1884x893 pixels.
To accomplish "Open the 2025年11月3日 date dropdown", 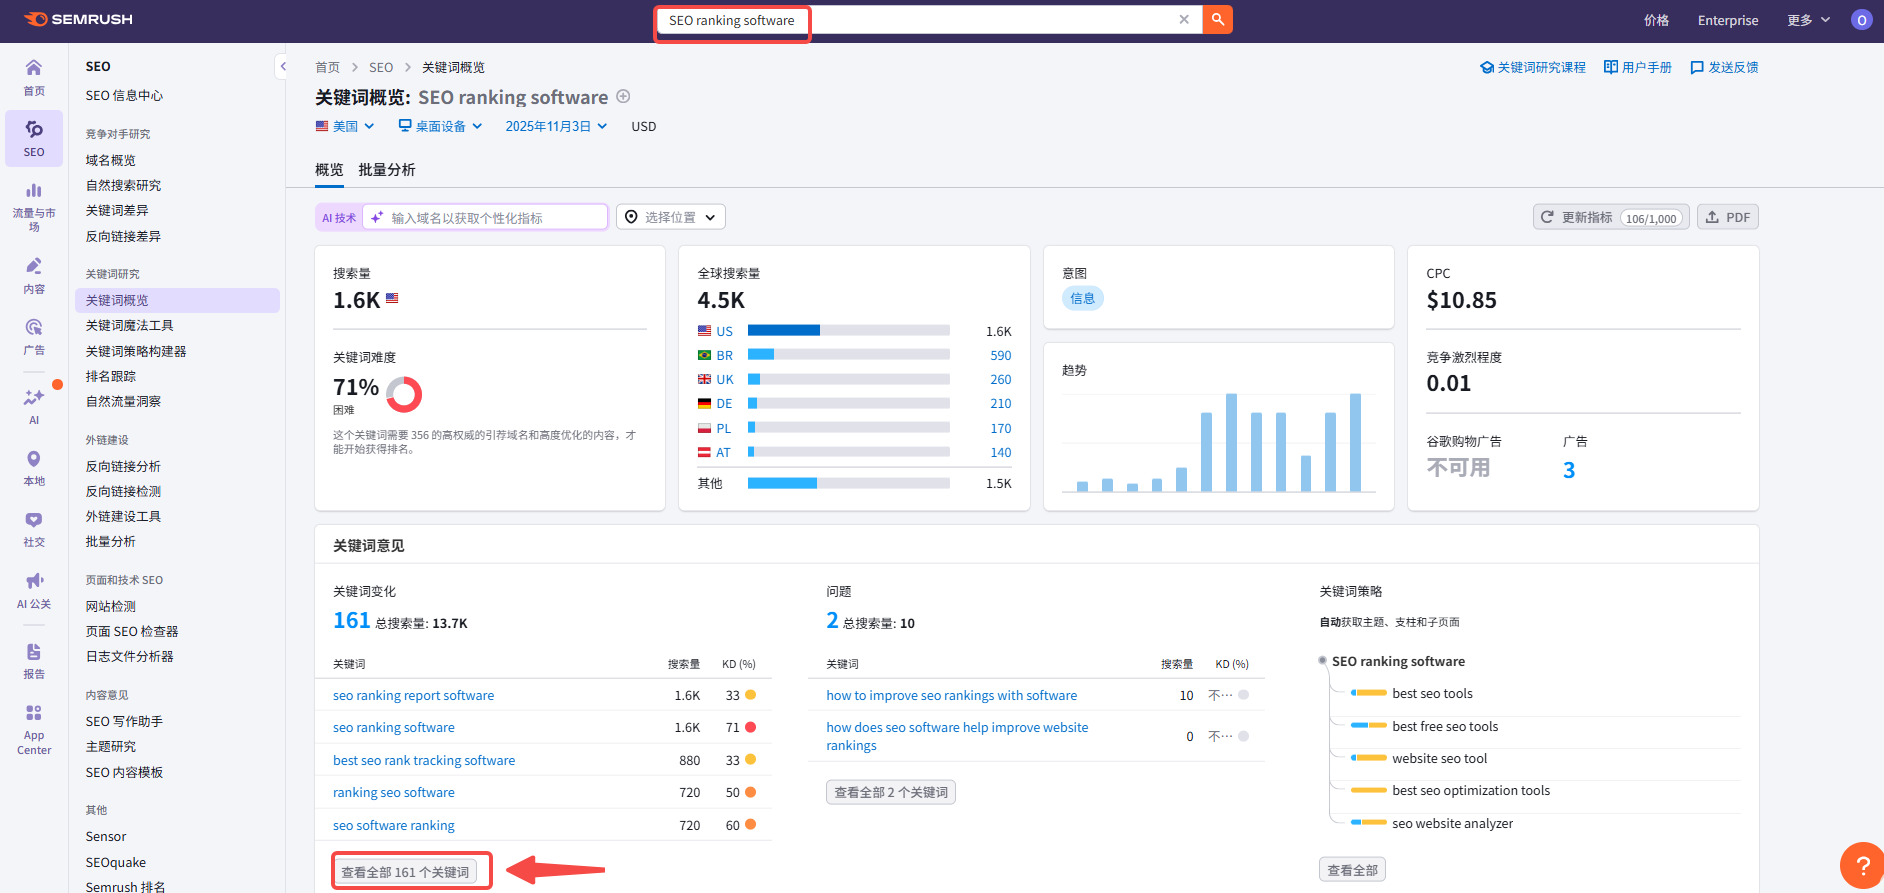I will coord(556,126).
